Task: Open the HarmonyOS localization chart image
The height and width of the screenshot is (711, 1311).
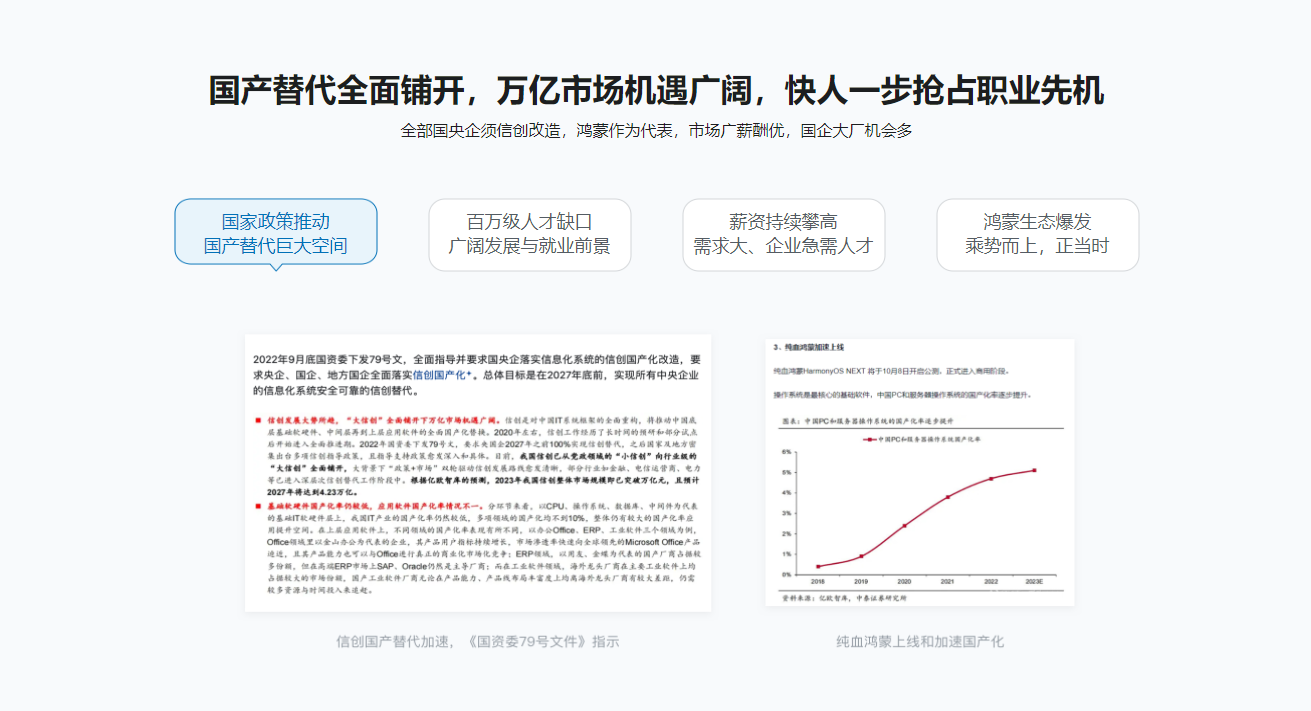Action: click(919, 471)
